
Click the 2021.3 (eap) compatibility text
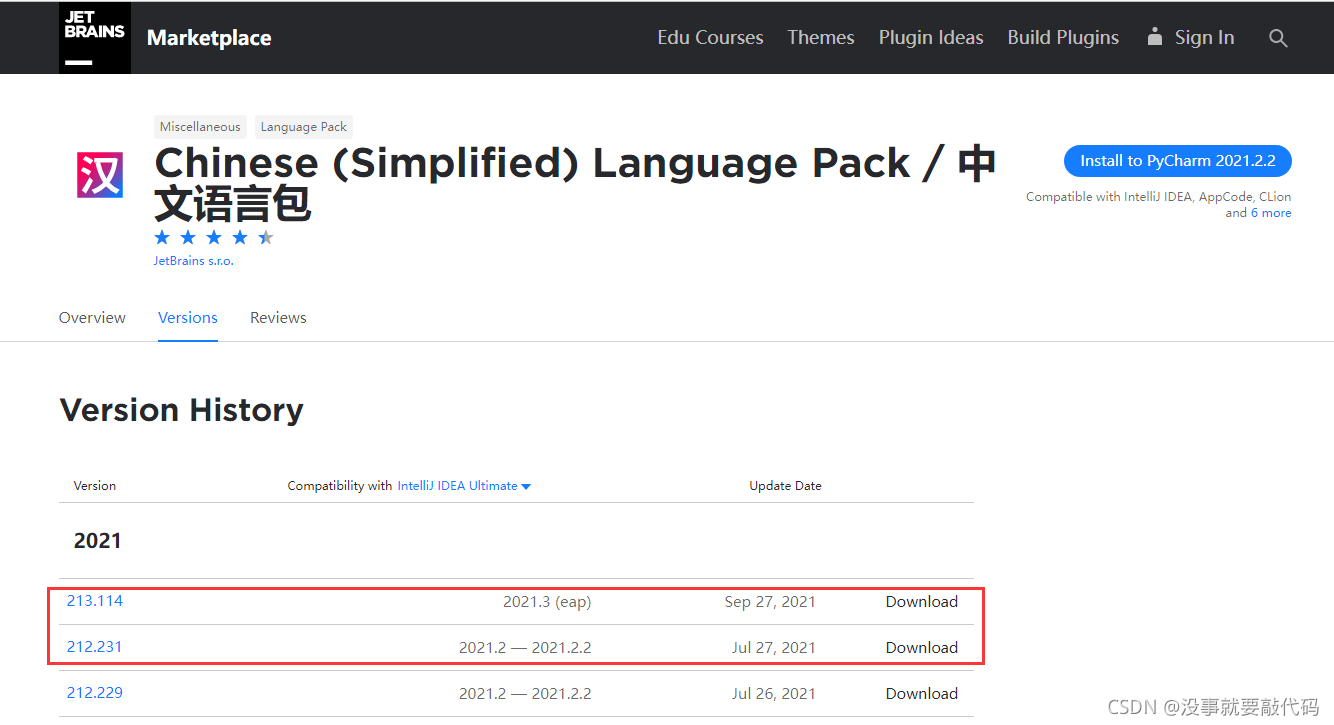[x=547, y=602]
